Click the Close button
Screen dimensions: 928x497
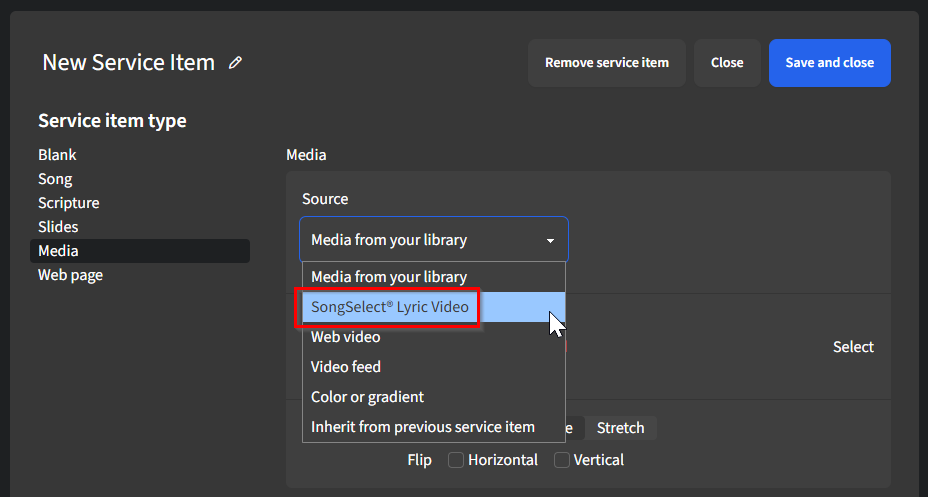pyautogui.click(x=727, y=63)
